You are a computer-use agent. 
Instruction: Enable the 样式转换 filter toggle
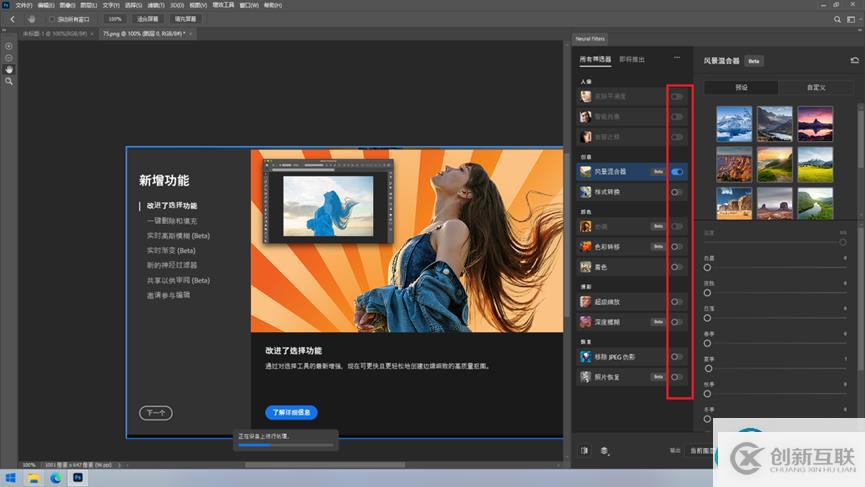(x=677, y=191)
